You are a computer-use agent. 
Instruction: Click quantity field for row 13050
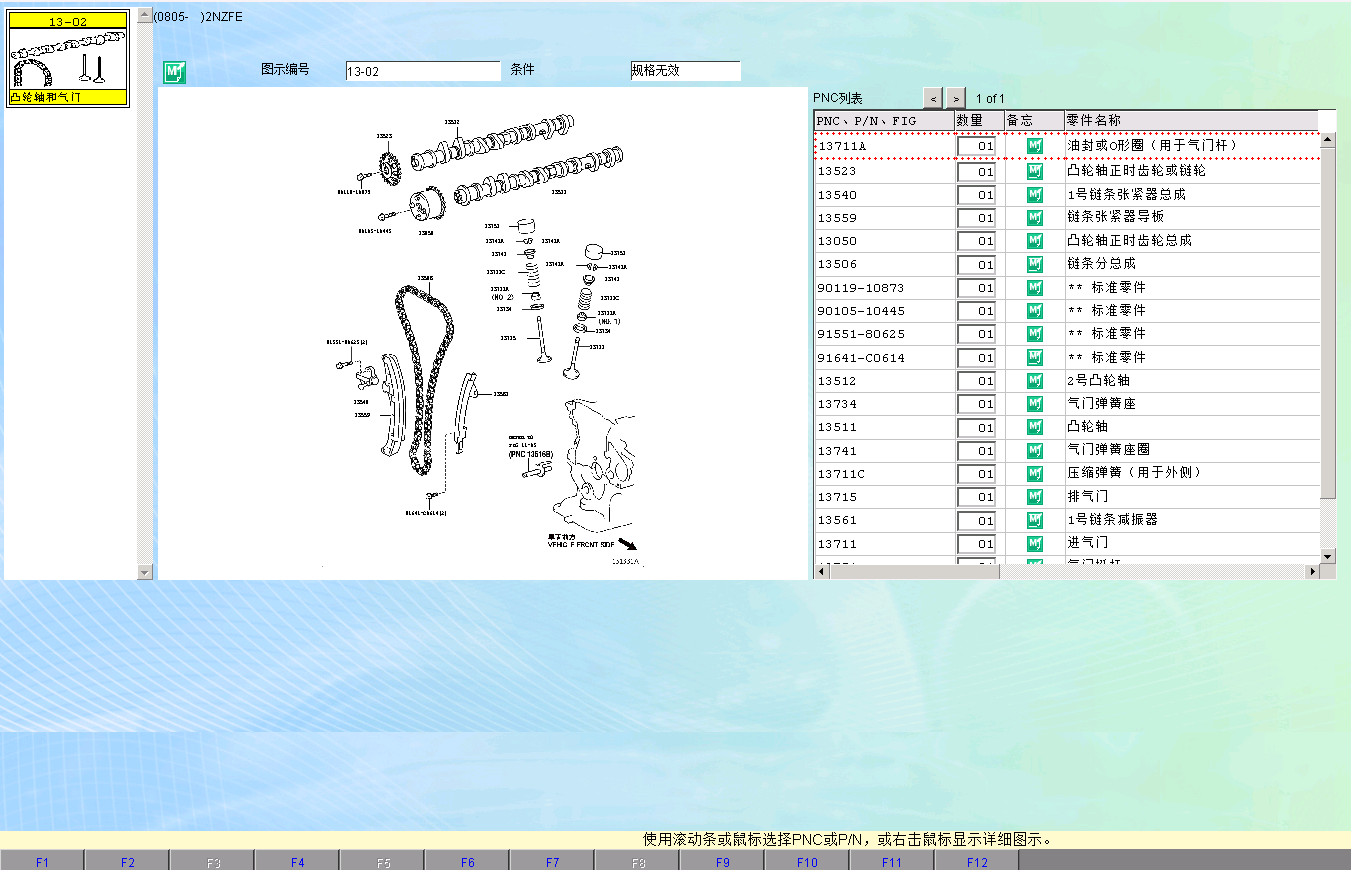click(x=976, y=241)
